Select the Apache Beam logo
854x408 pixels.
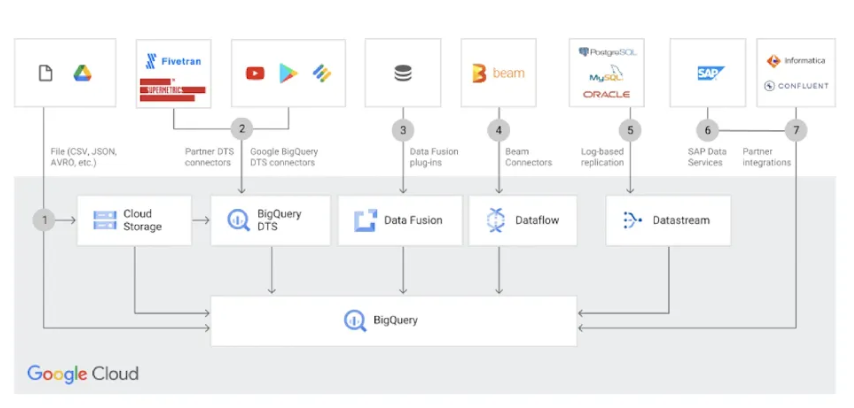click(x=498, y=73)
